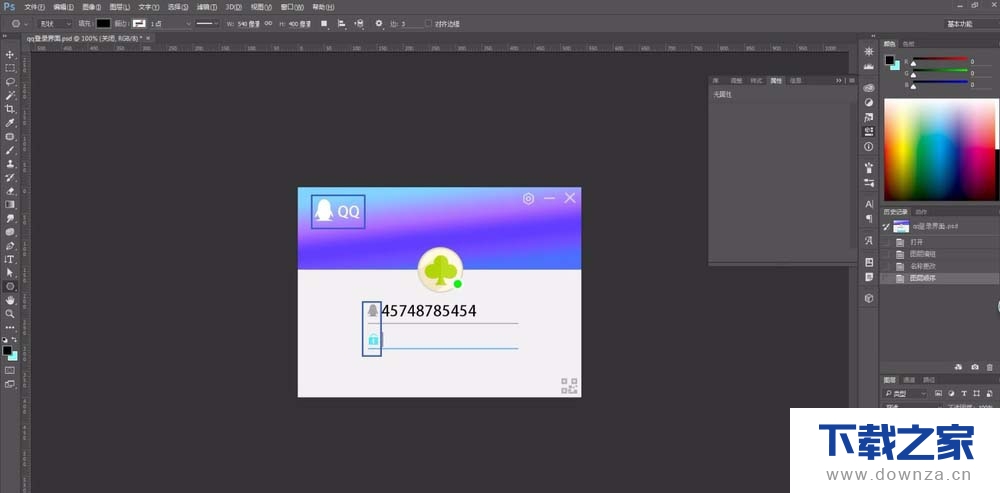Image resolution: width=1000 pixels, height=493 pixels.
Task: Open the Properties panel flyout menu
Action: pos(852,80)
